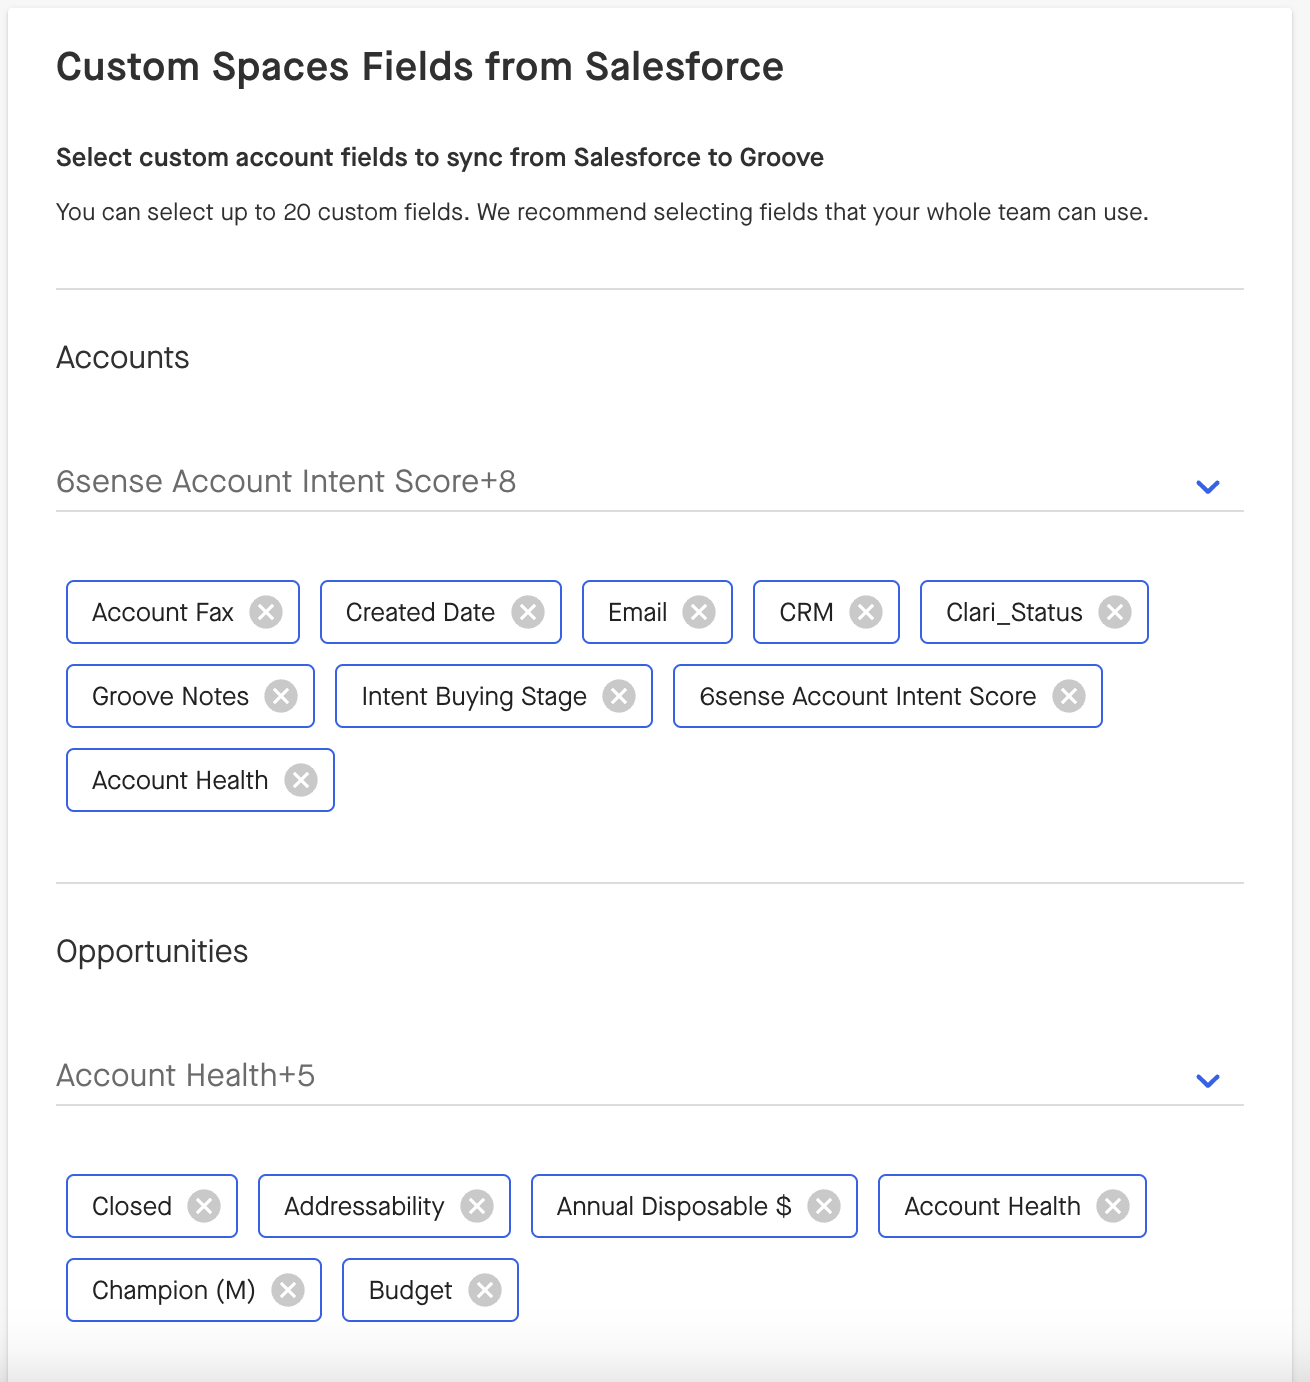Expand the Accounts fields dropdown arrow
This screenshot has height=1382, width=1310.
(x=1208, y=487)
